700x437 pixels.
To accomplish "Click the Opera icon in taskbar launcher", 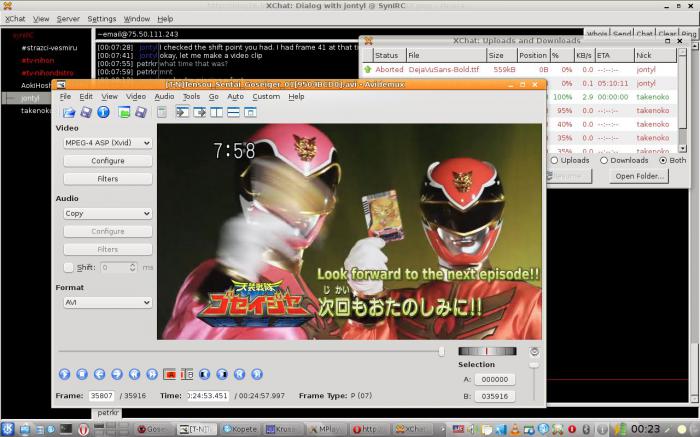I will 83,429.
